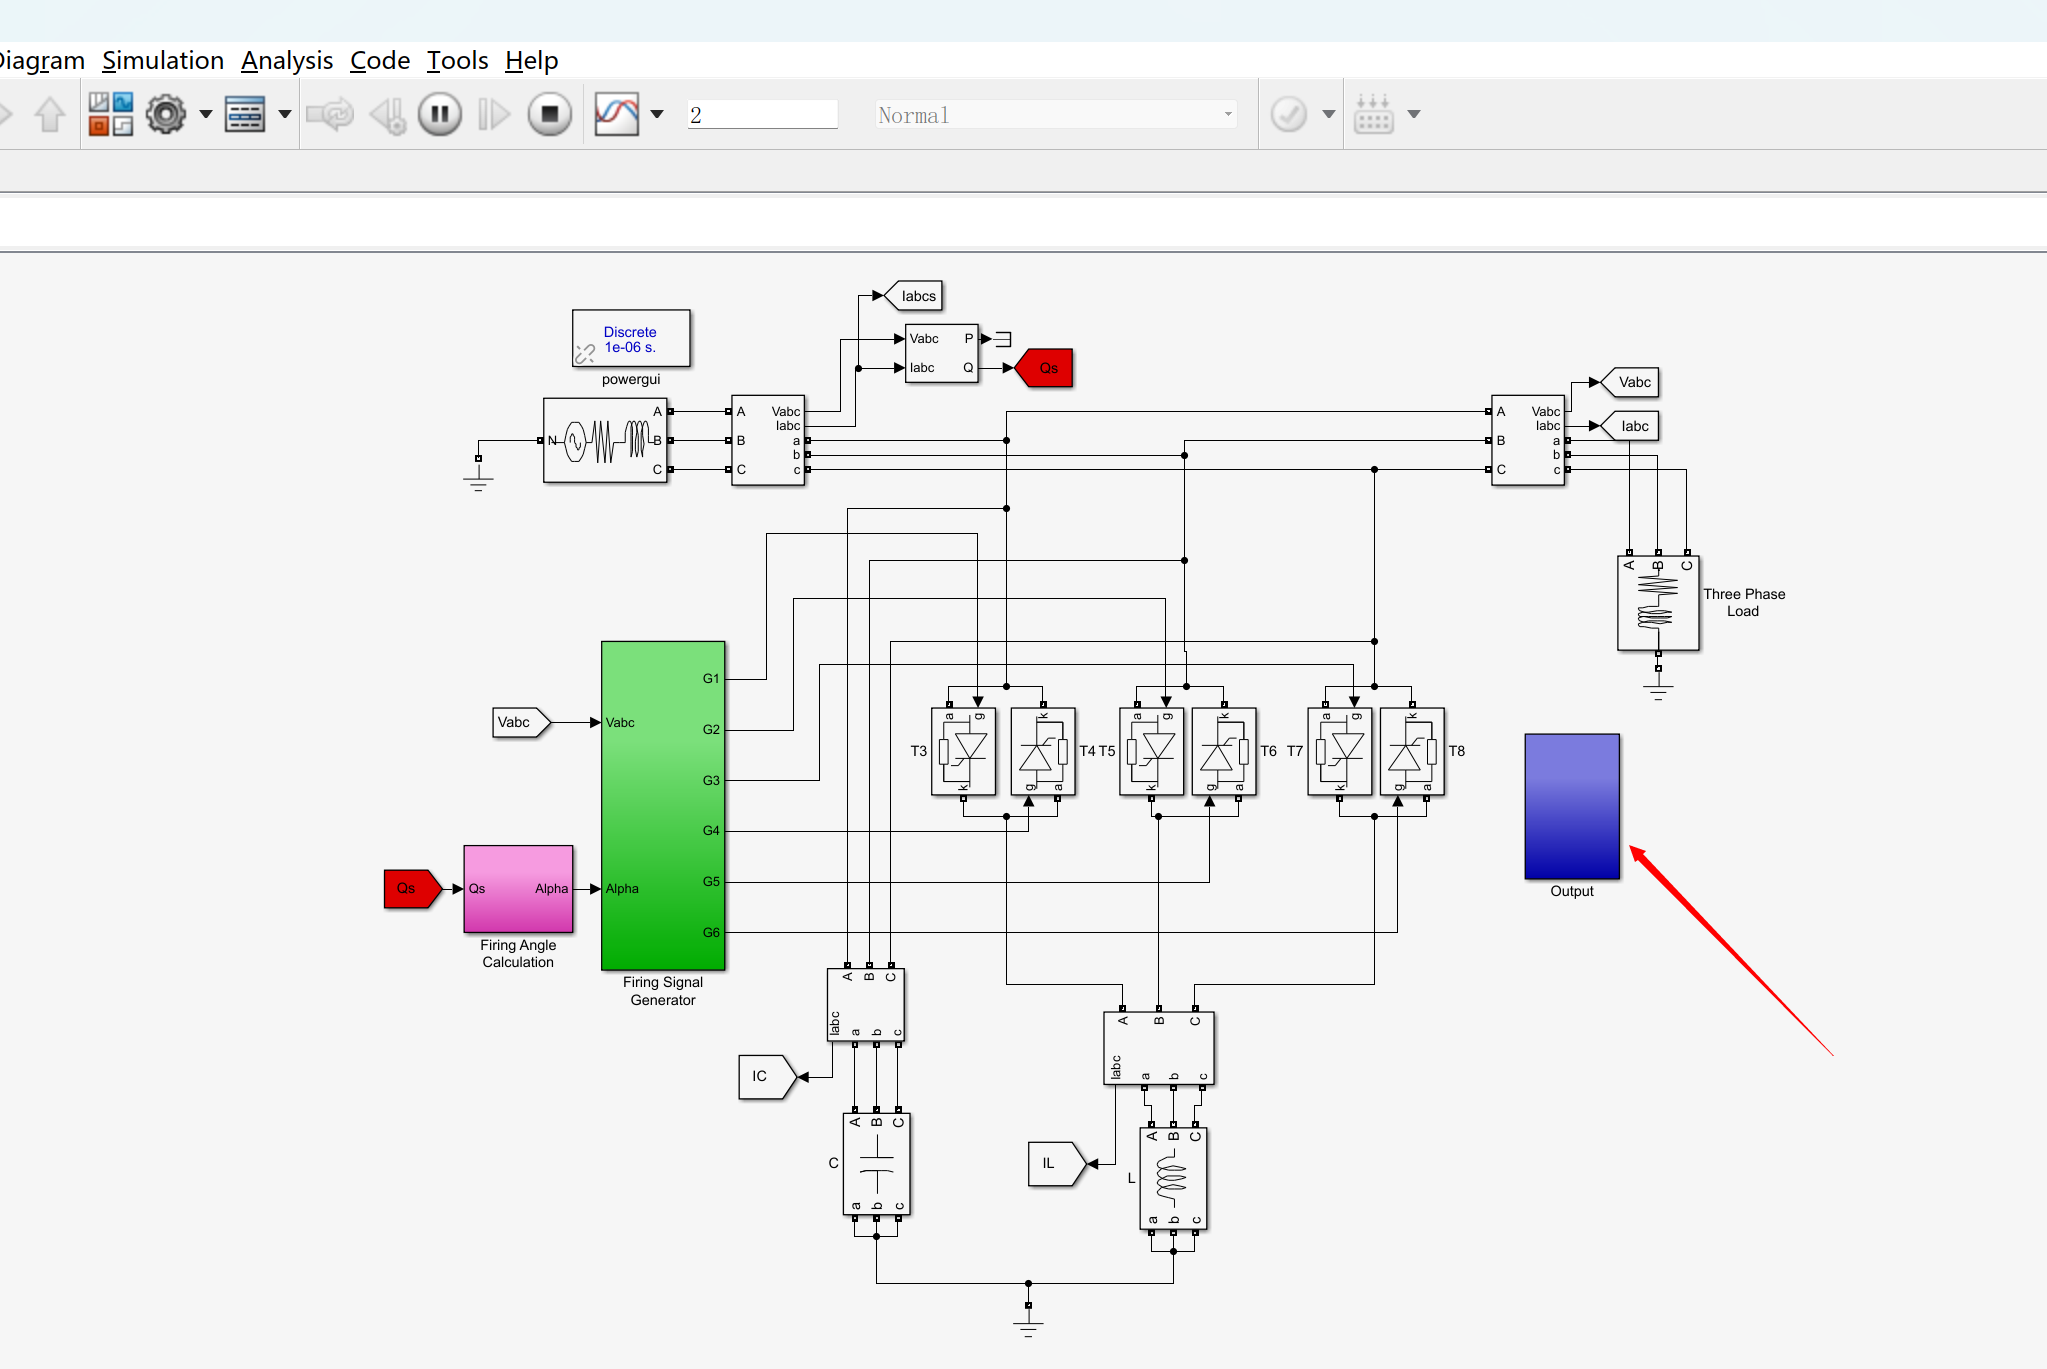This screenshot has height=1369, width=2047.
Task: Click the Model Advisor checkmark icon
Action: [1289, 114]
